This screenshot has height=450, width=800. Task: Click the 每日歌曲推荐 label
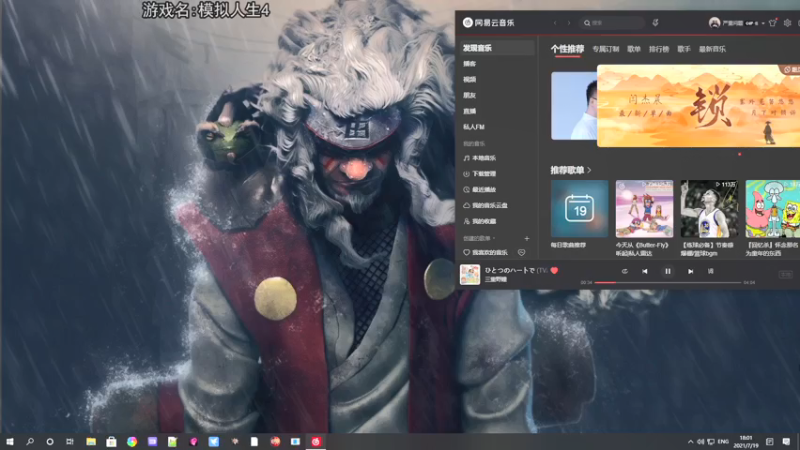point(568,245)
